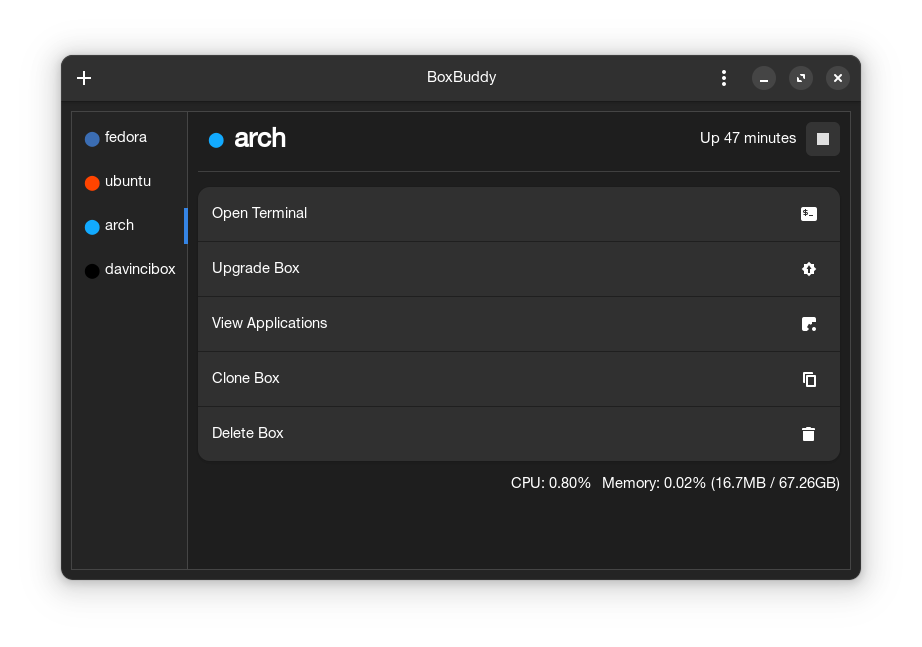
Task: Open the three-dot main menu
Action: [x=724, y=78]
